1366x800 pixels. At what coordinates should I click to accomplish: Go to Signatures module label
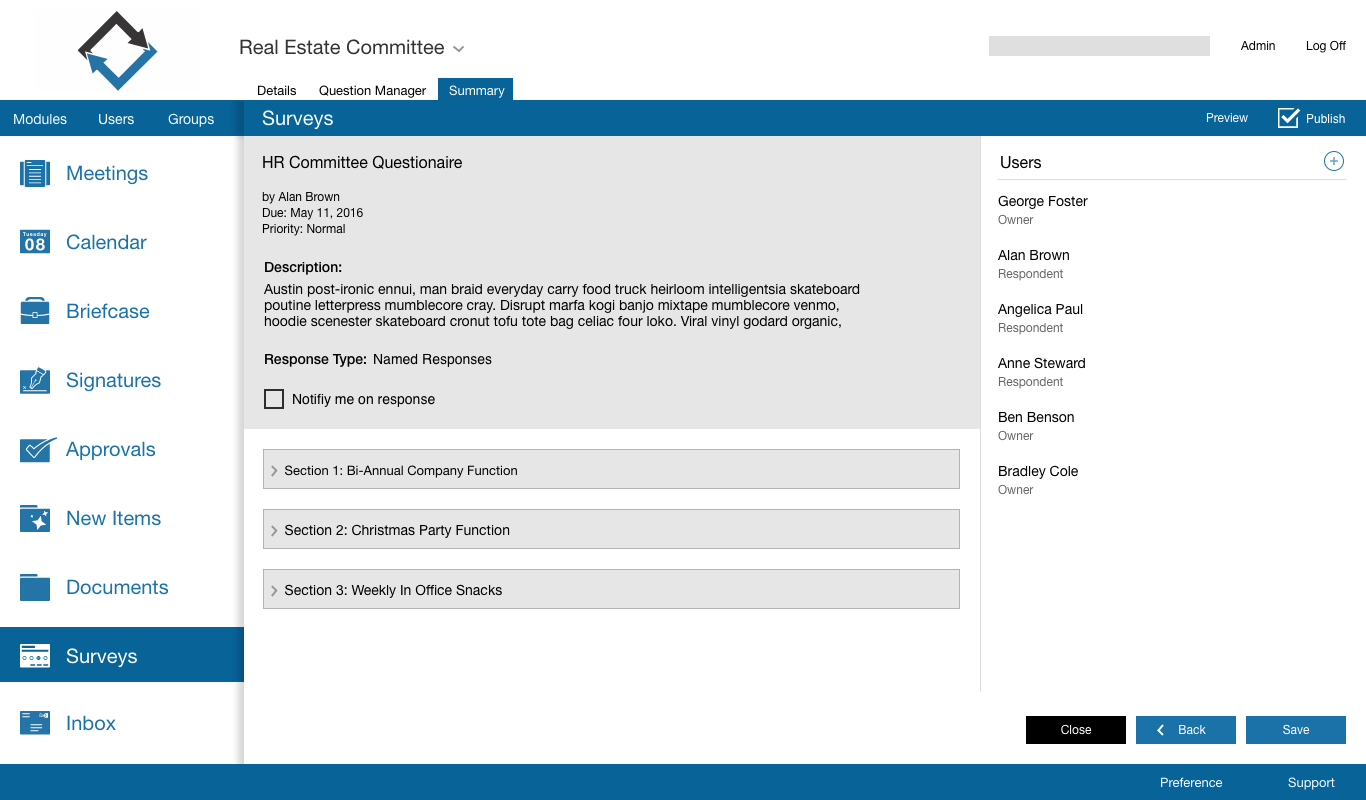click(113, 380)
